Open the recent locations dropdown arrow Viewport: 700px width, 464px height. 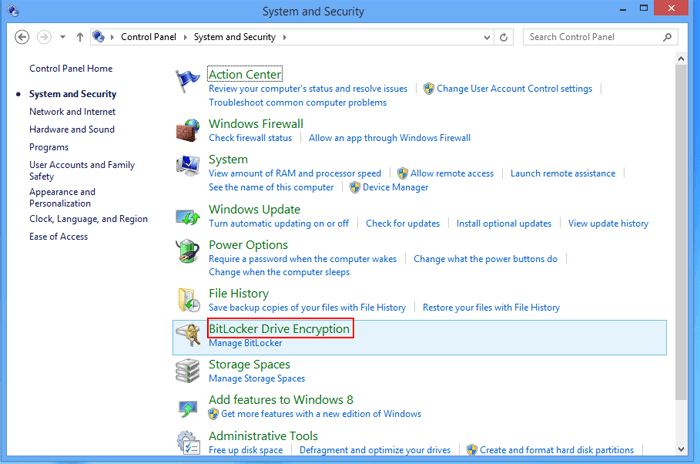62,37
